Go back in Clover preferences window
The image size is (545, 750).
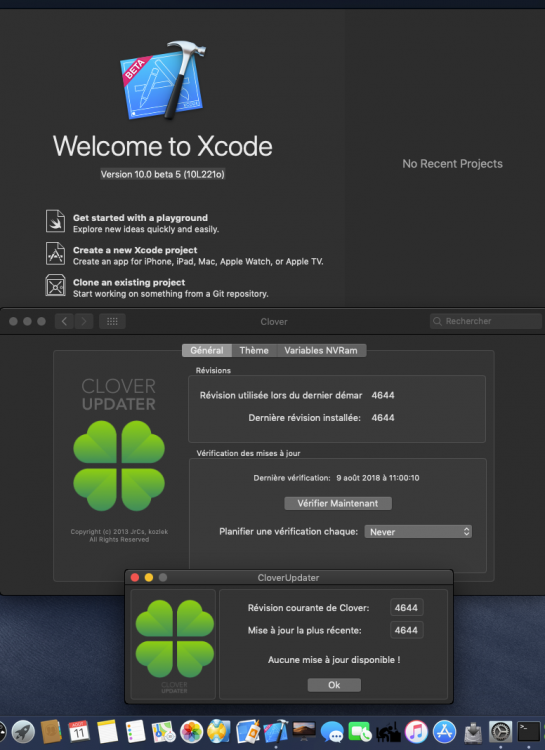[x=64, y=321]
